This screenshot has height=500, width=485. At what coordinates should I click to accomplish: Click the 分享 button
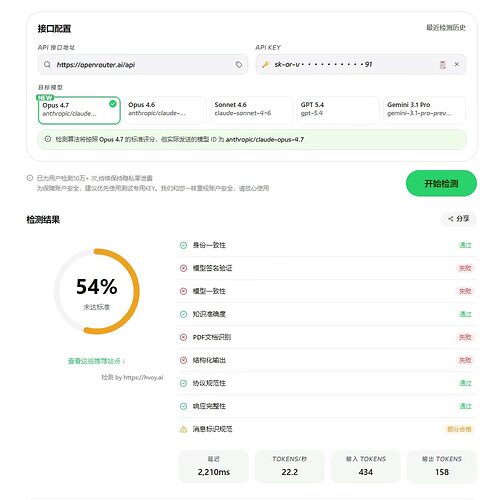(x=459, y=219)
